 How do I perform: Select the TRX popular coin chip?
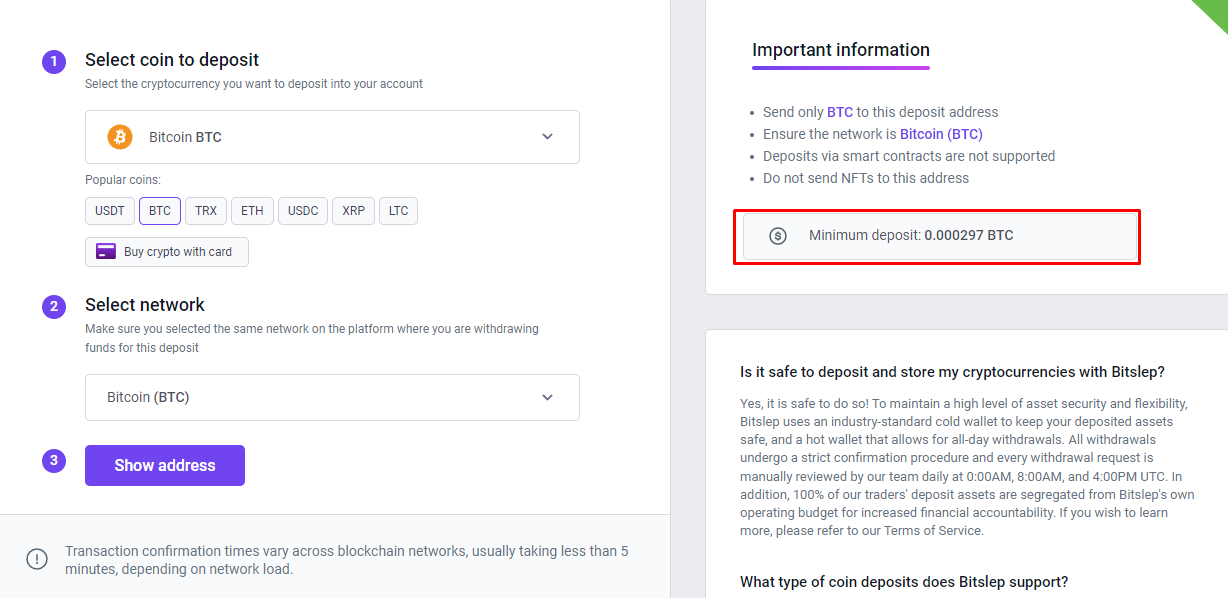[206, 211]
